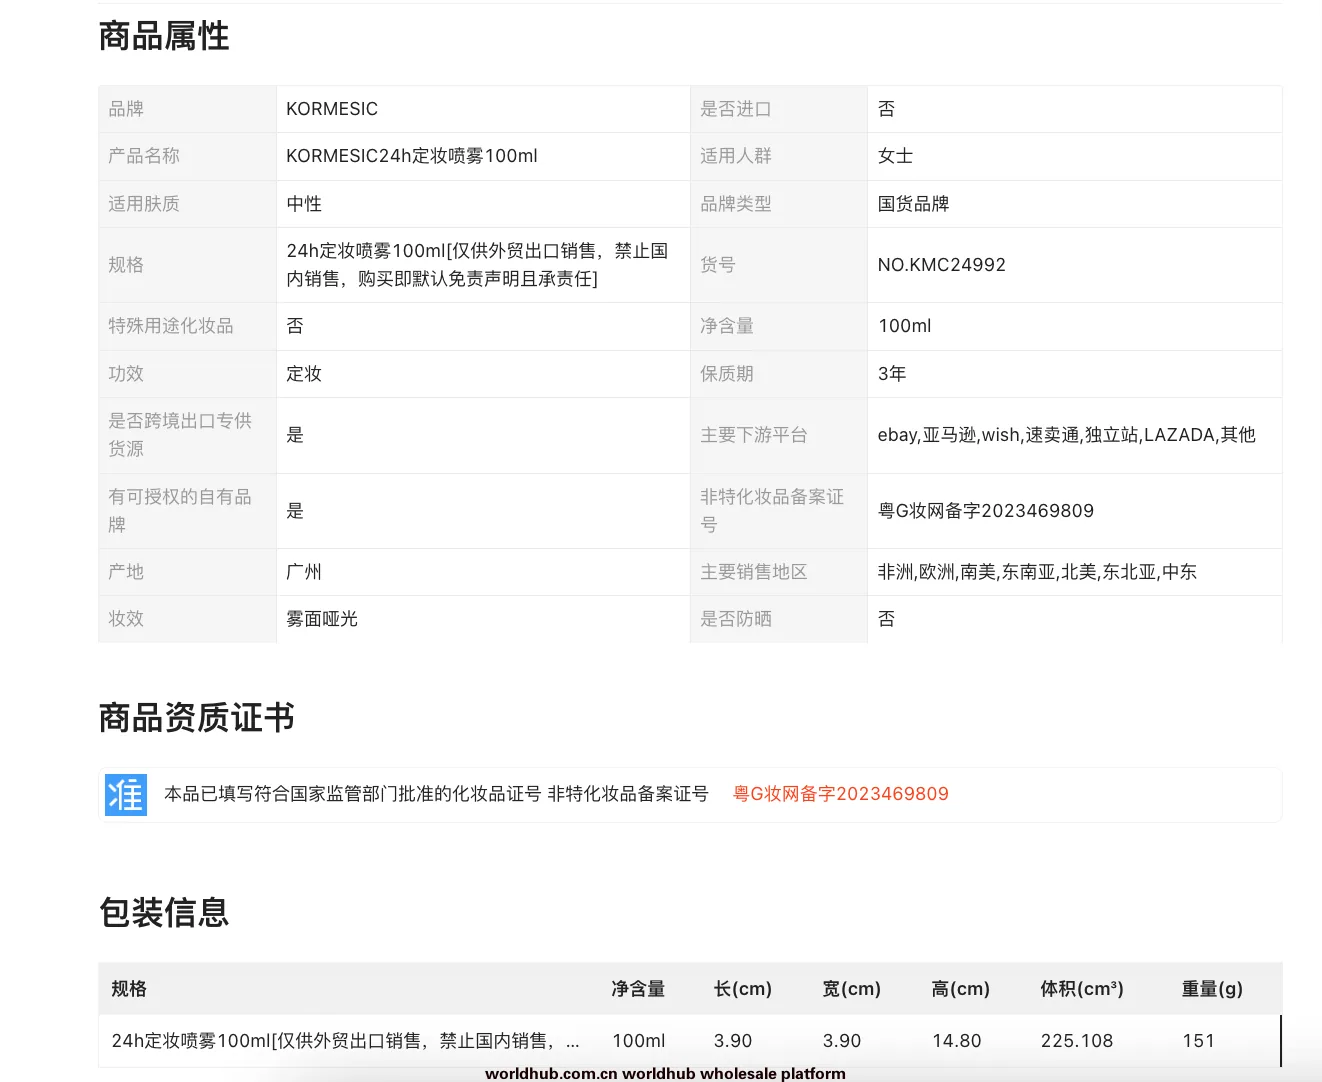Click the 3.90 value under 长(cm)
This screenshot has height=1082, width=1322.
coord(733,1041)
